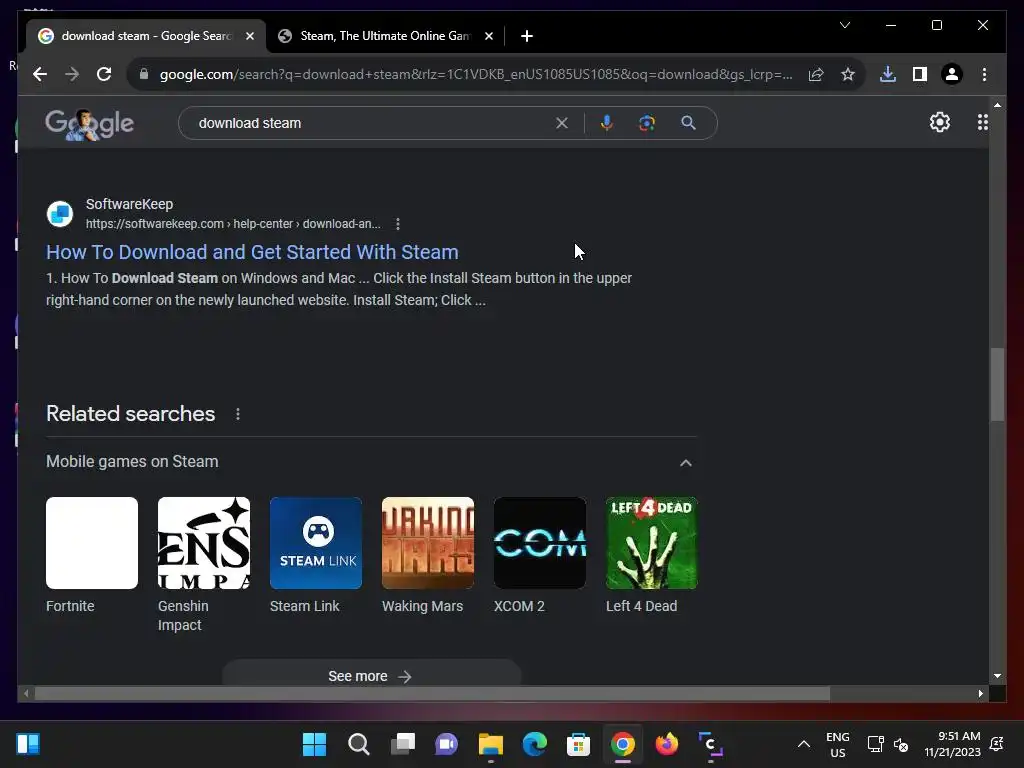Click the forward navigation arrow
The width and height of the screenshot is (1024, 768).
pyautogui.click(x=72, y=74)
